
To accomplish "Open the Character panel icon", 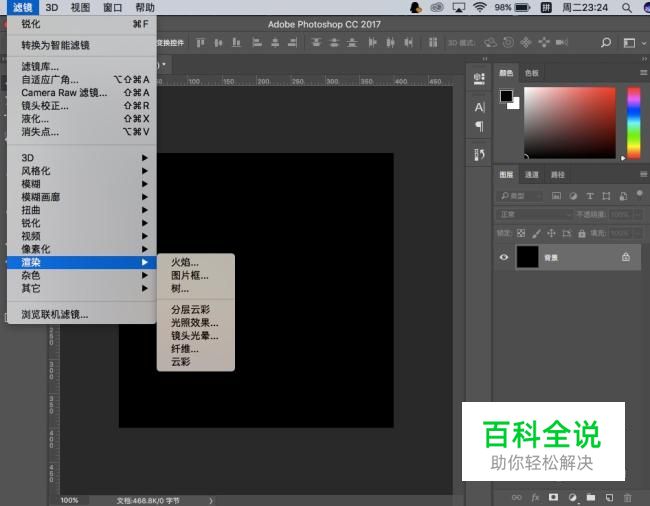I will [479, 107].
